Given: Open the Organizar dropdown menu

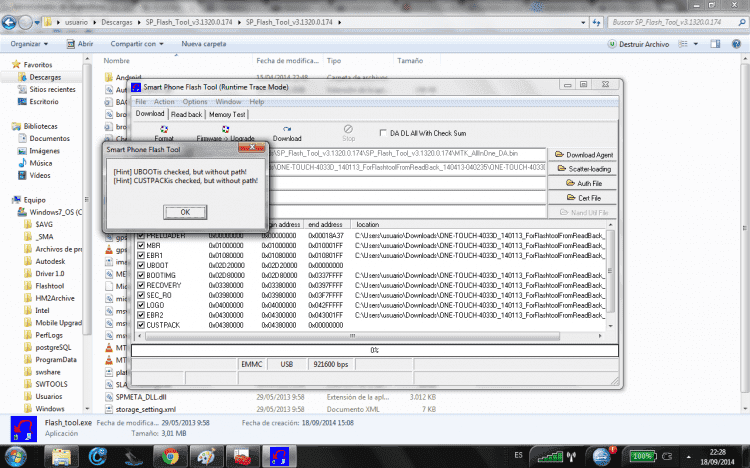Looking at the screenshot, I should pos(29,44).
